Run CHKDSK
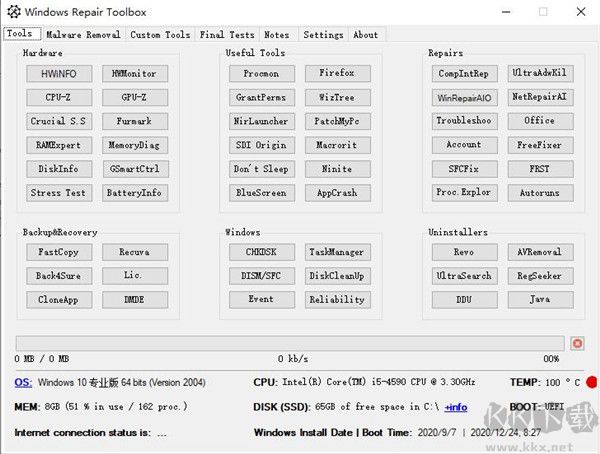Screen dimensions: 600x454 pos(262,252)
